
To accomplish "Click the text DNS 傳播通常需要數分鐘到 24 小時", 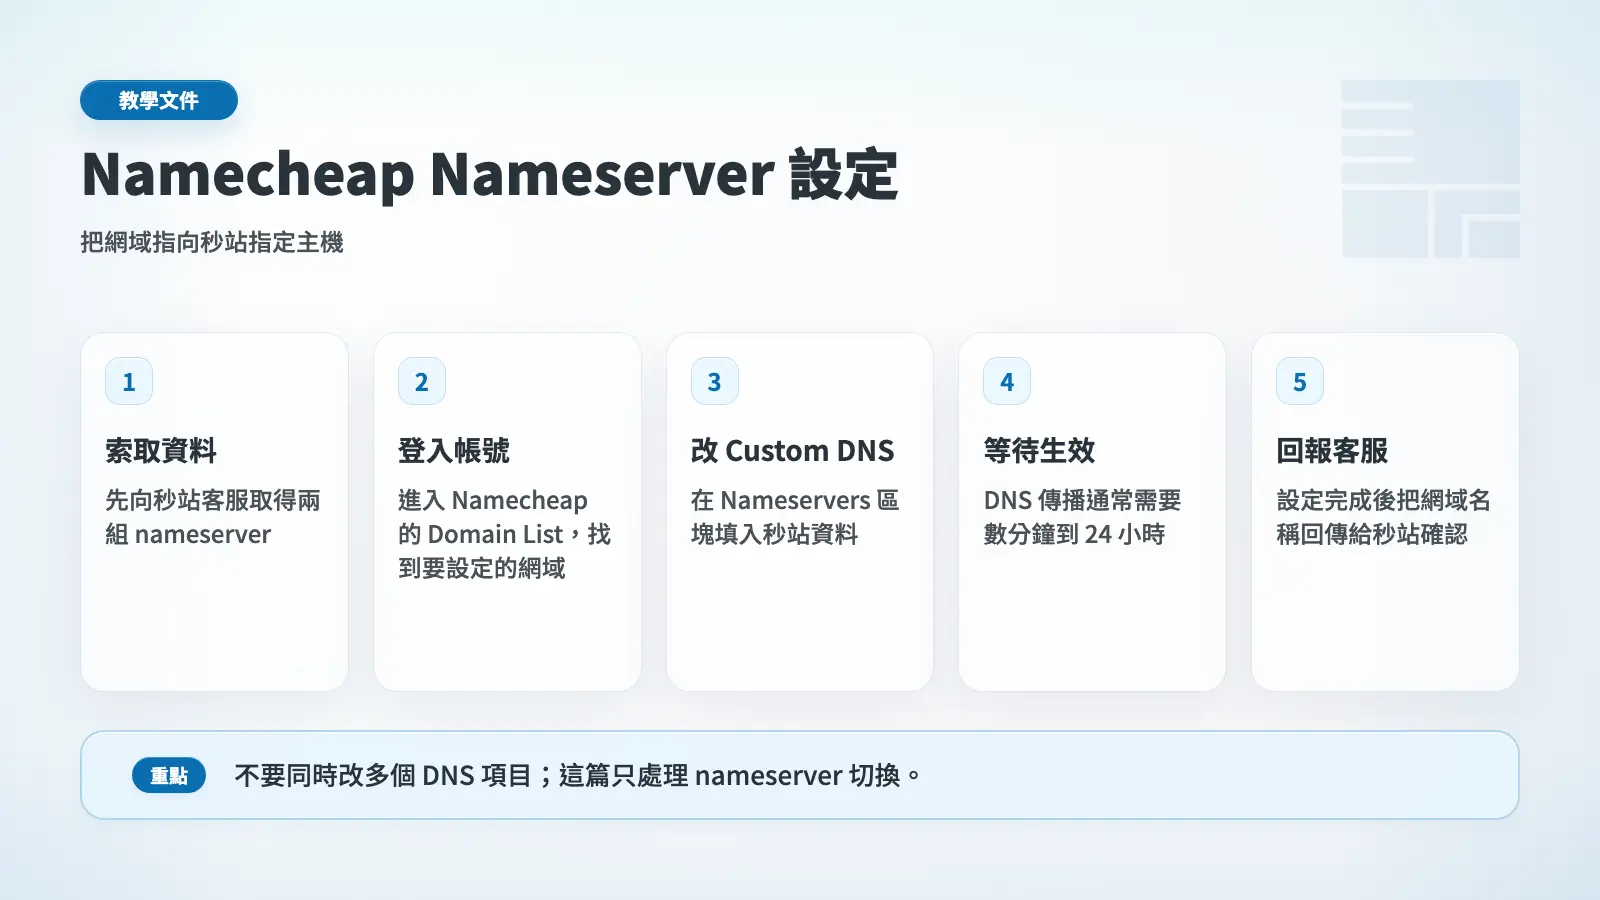I will (x=1082, y=517).
